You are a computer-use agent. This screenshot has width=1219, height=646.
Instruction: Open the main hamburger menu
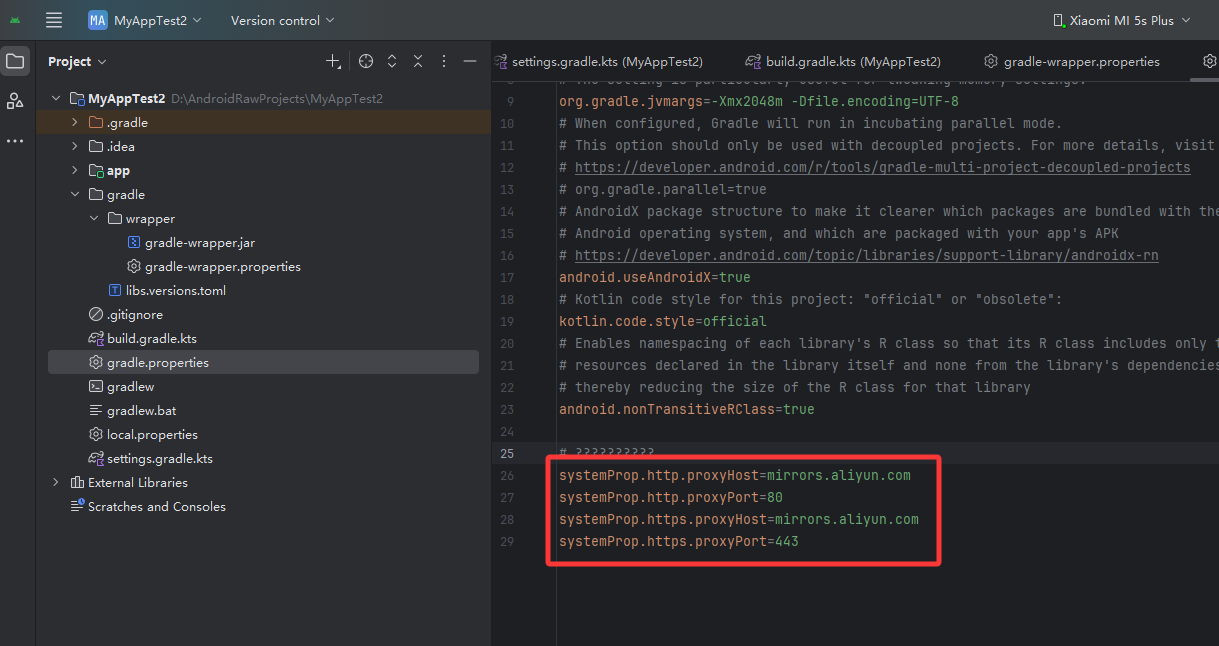point(54,20)
